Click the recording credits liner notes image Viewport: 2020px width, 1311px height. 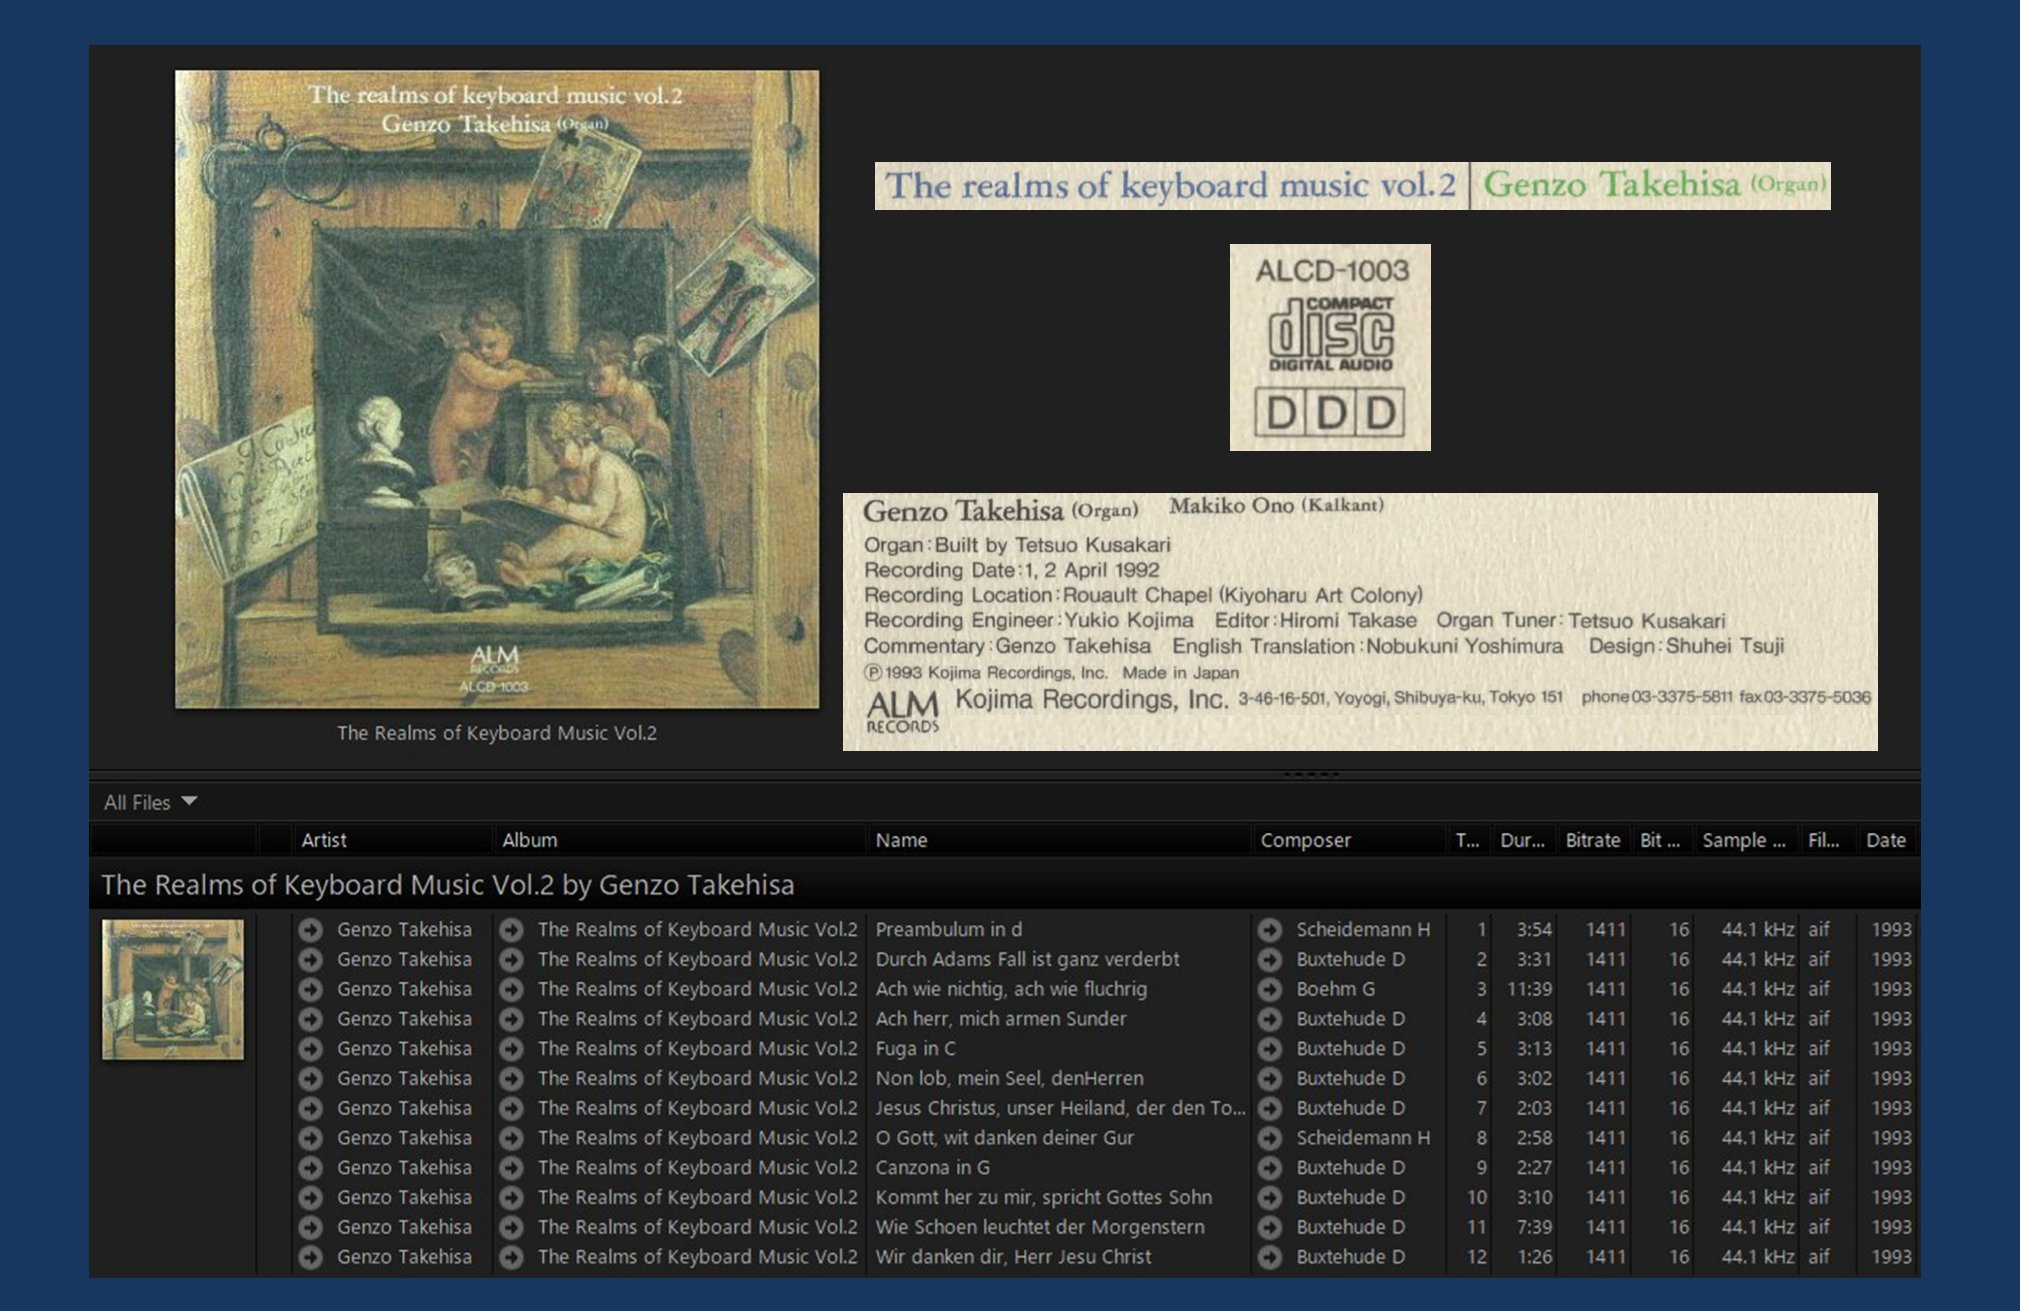pyautogui.click(x=1360, y=621)
